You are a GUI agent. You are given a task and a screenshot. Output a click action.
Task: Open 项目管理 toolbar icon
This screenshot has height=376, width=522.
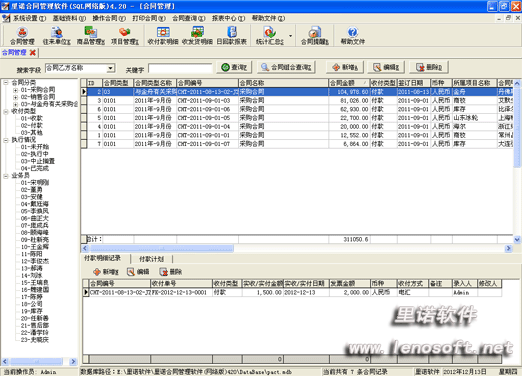(x=125, y=36)
